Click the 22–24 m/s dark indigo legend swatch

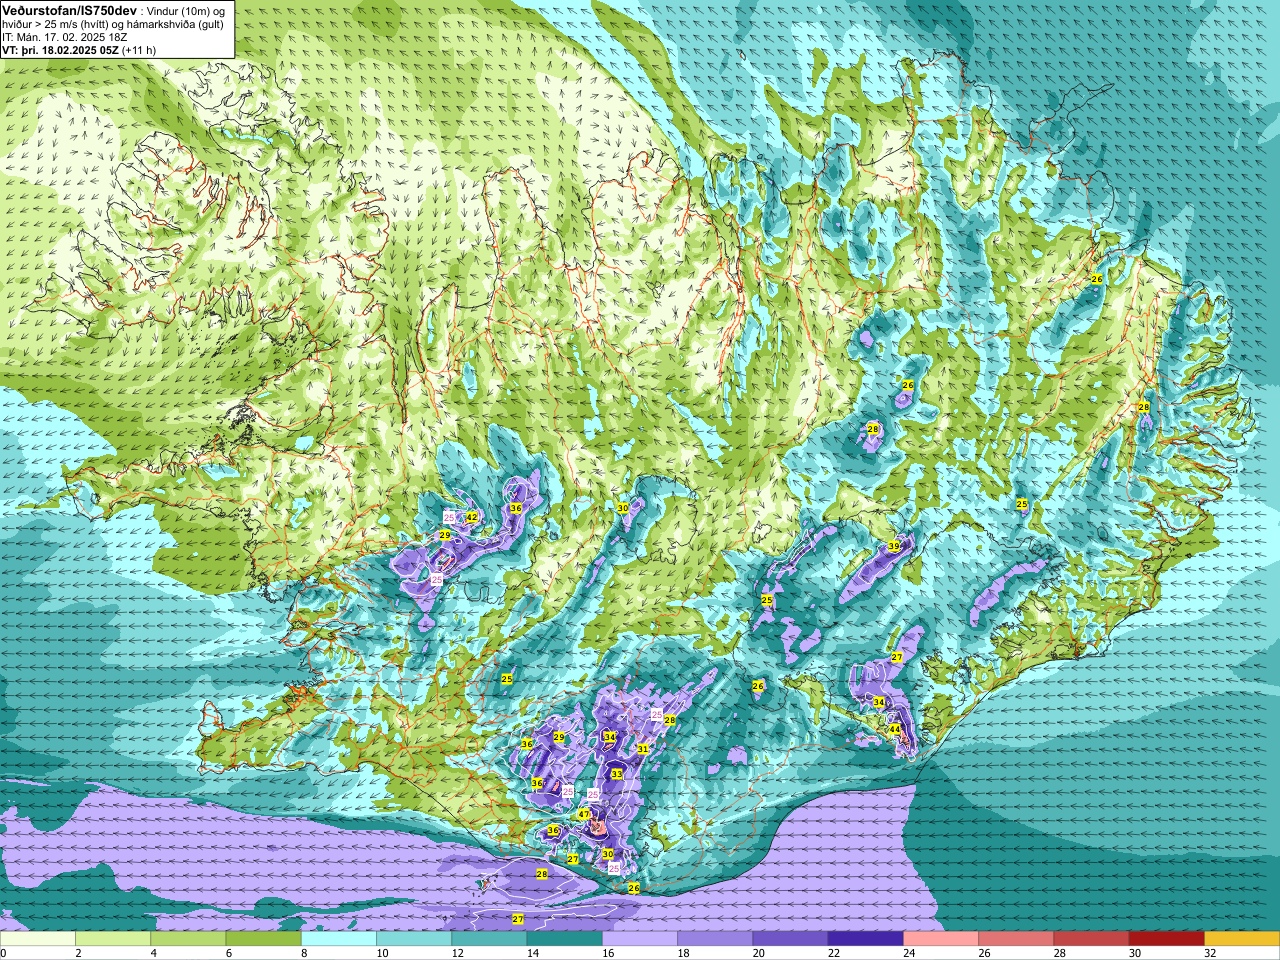pos(865,939)
